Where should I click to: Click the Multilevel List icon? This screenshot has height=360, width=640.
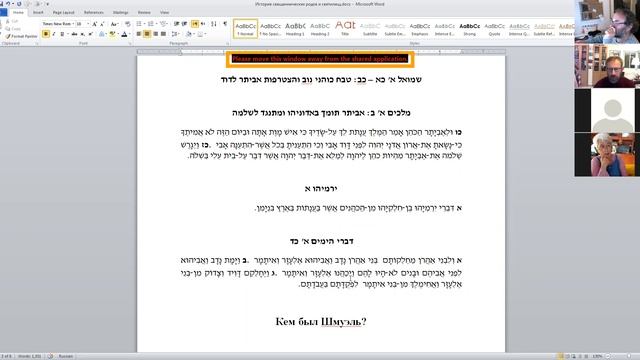pos(163,24)
